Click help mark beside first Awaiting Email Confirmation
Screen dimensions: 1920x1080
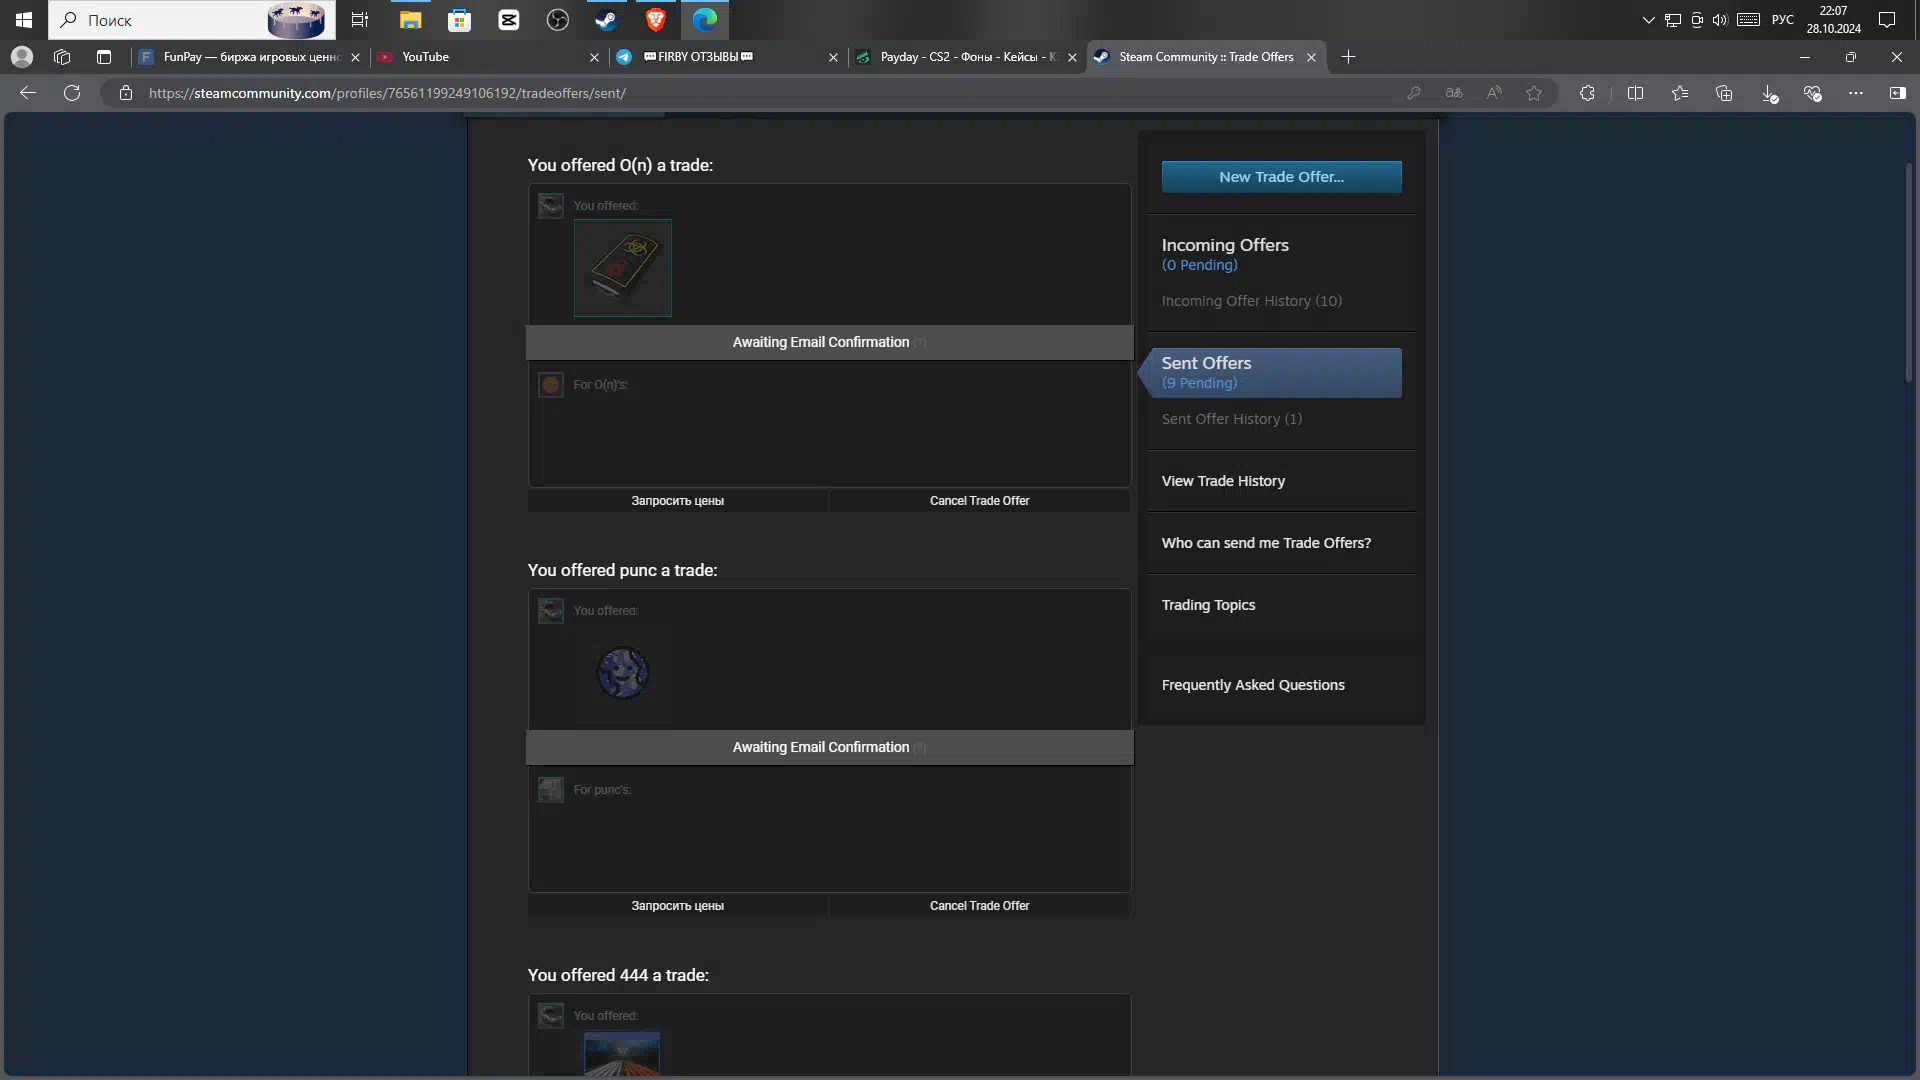[920, 343]
